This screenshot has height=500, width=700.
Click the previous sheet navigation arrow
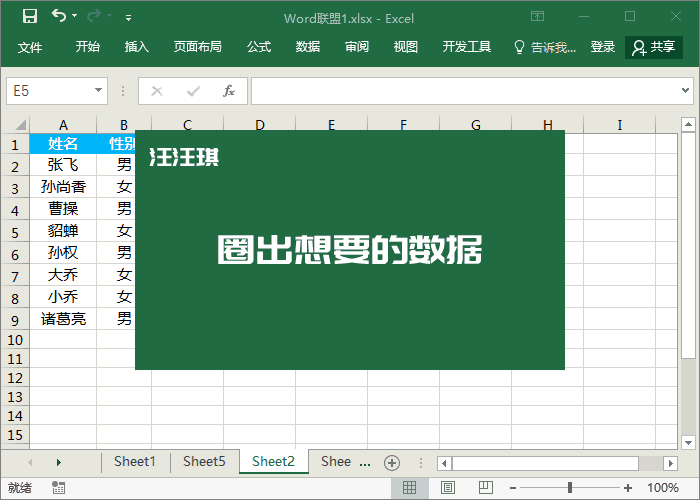pyautogui.click(x=30, y=462)
